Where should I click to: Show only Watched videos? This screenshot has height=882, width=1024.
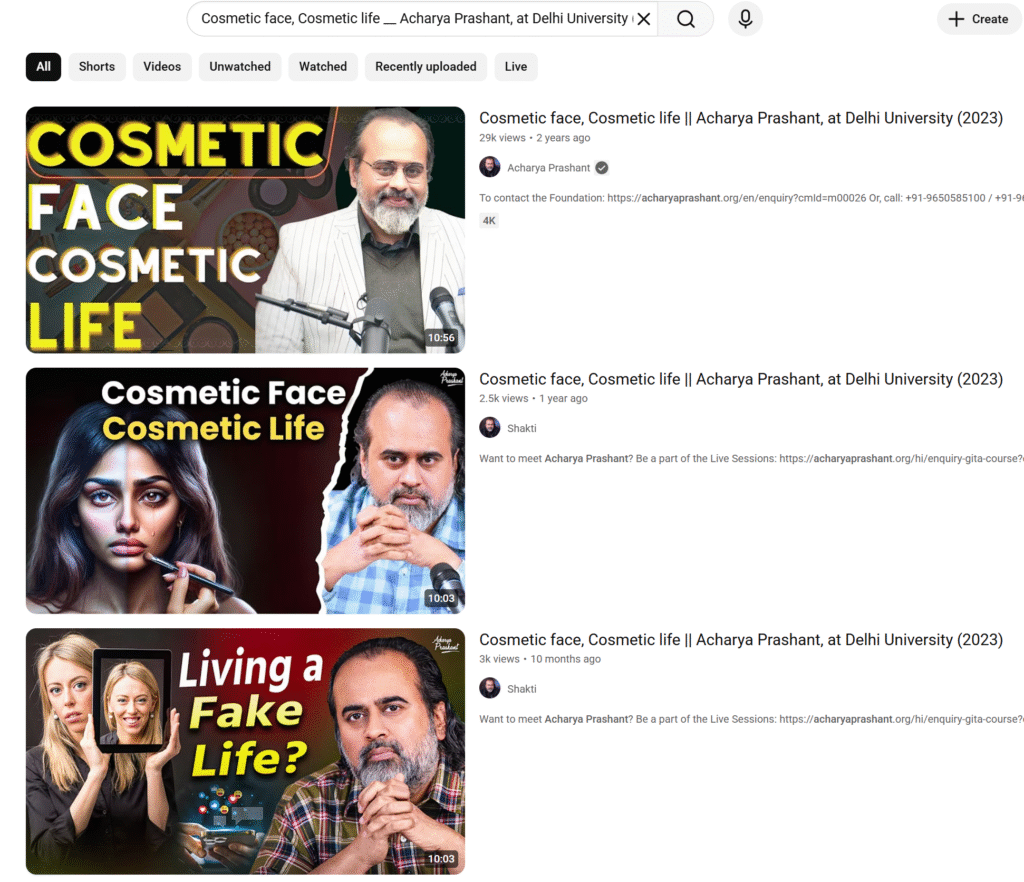point(323,67)
